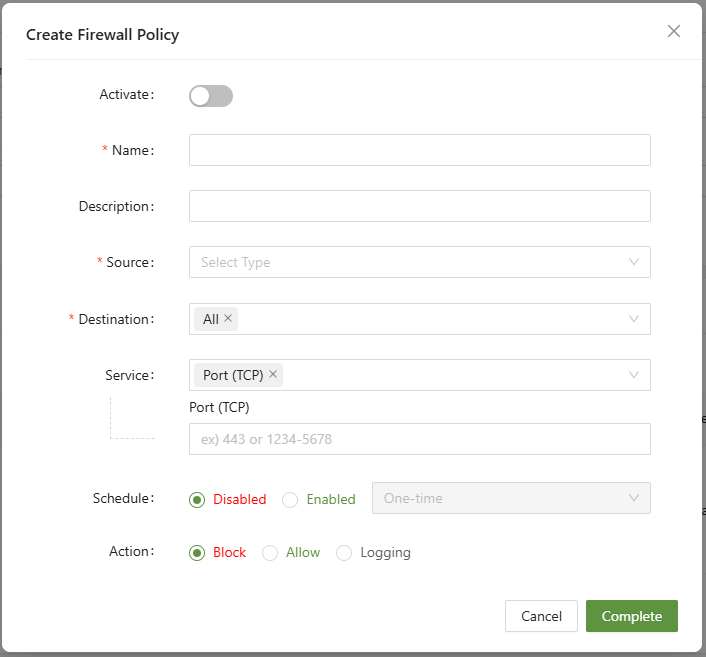Open the One-time schedule dropdown

pyautogui.click(x=511, y=499)
